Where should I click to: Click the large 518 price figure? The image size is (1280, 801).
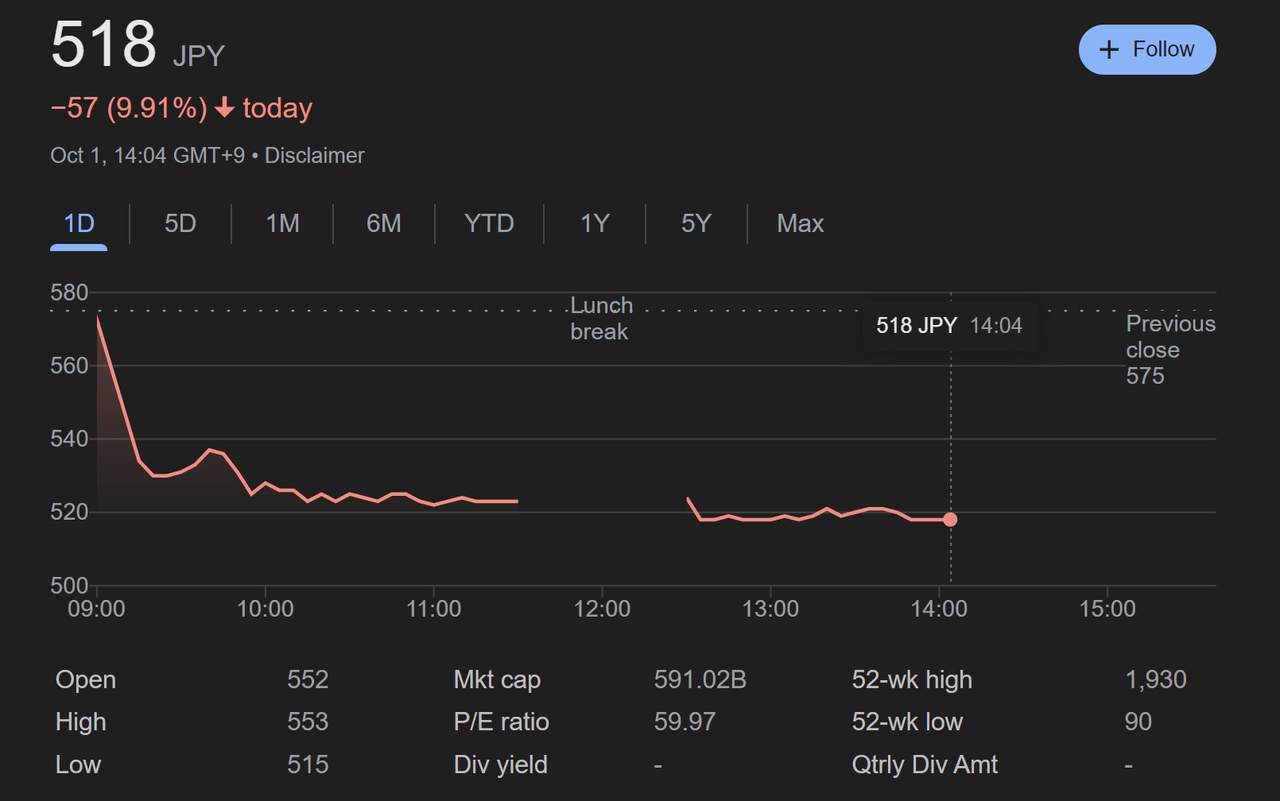(x=104, y=45)
